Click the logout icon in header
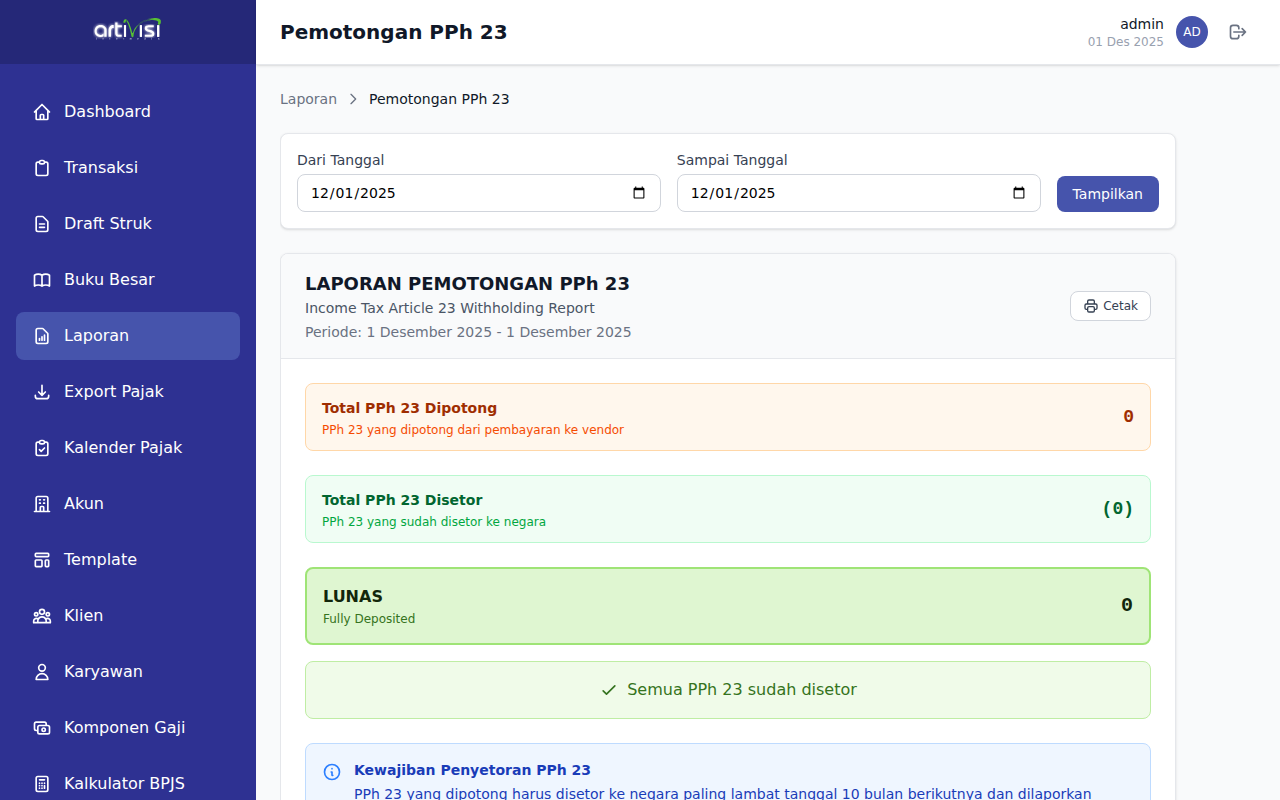1280x800 pixels. tap(1238, 32)
